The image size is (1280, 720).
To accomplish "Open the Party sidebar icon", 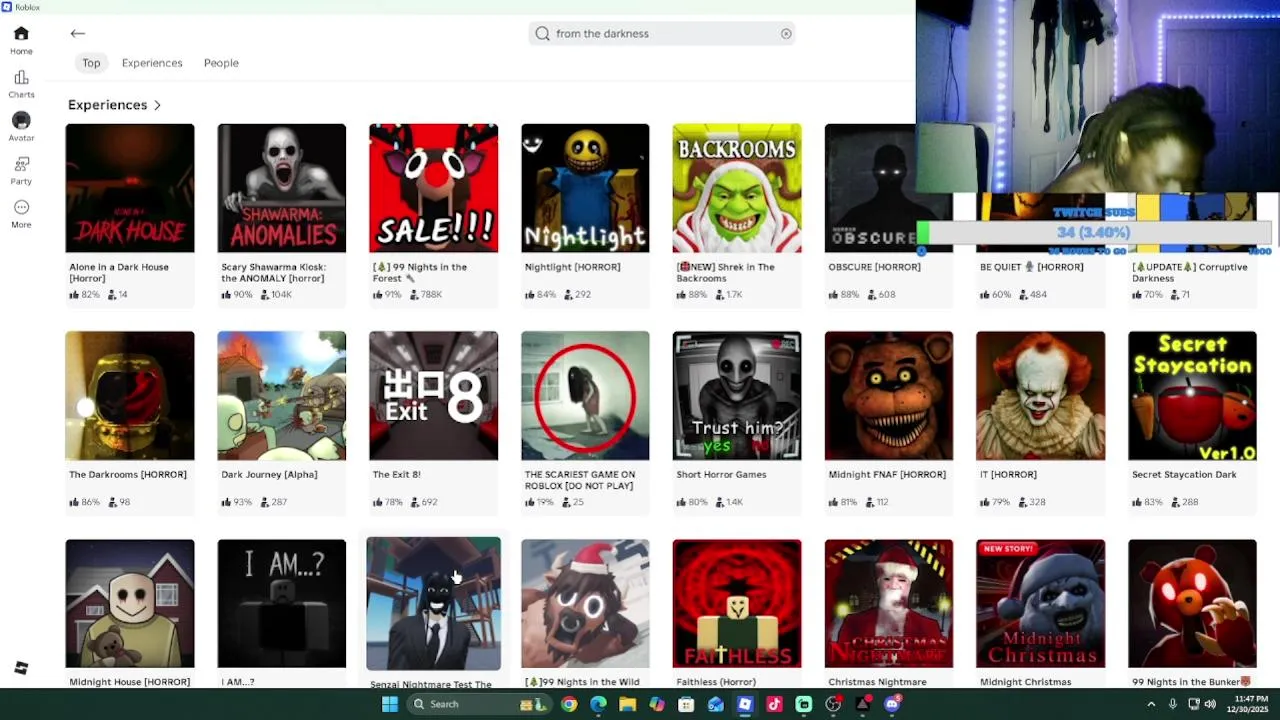I will pyautogui.click(x=21, y=170).
